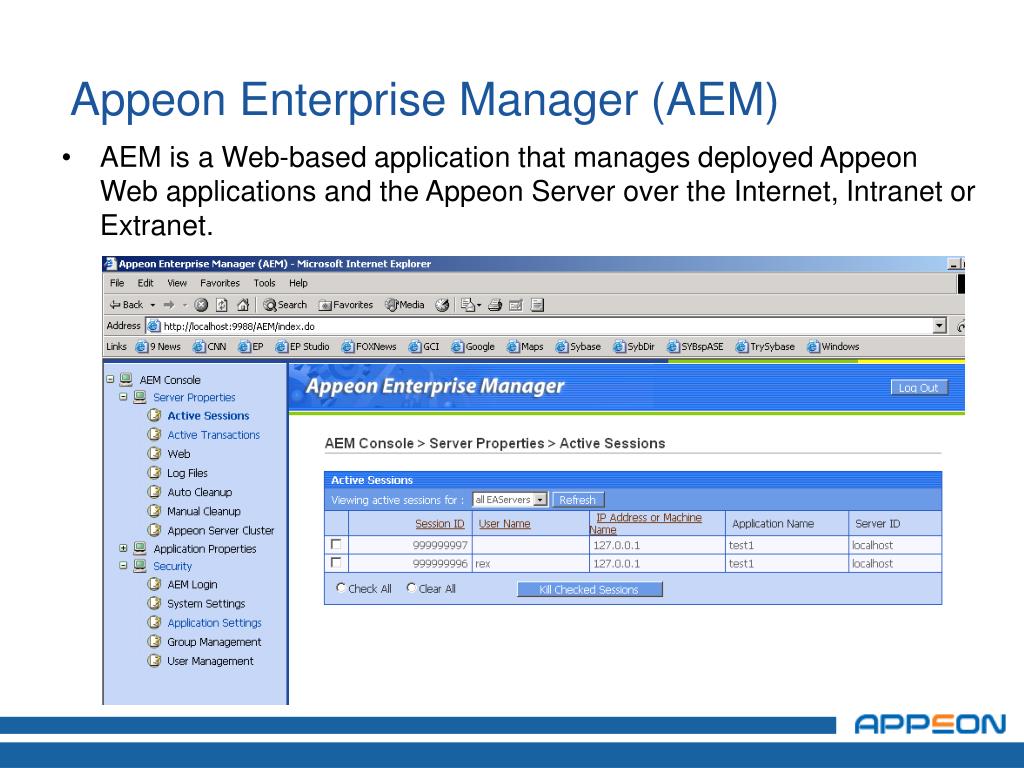Open Group Management in the tree
1024x768 pixels.
(214, 642)
